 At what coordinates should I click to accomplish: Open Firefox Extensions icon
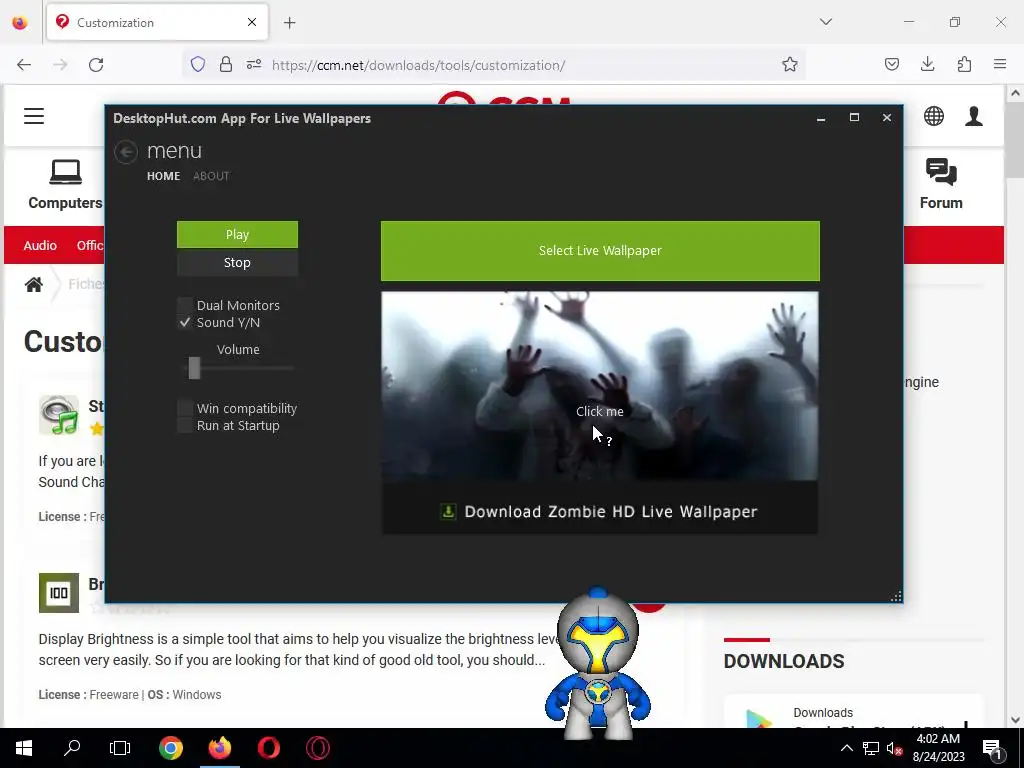click(964, 64)
